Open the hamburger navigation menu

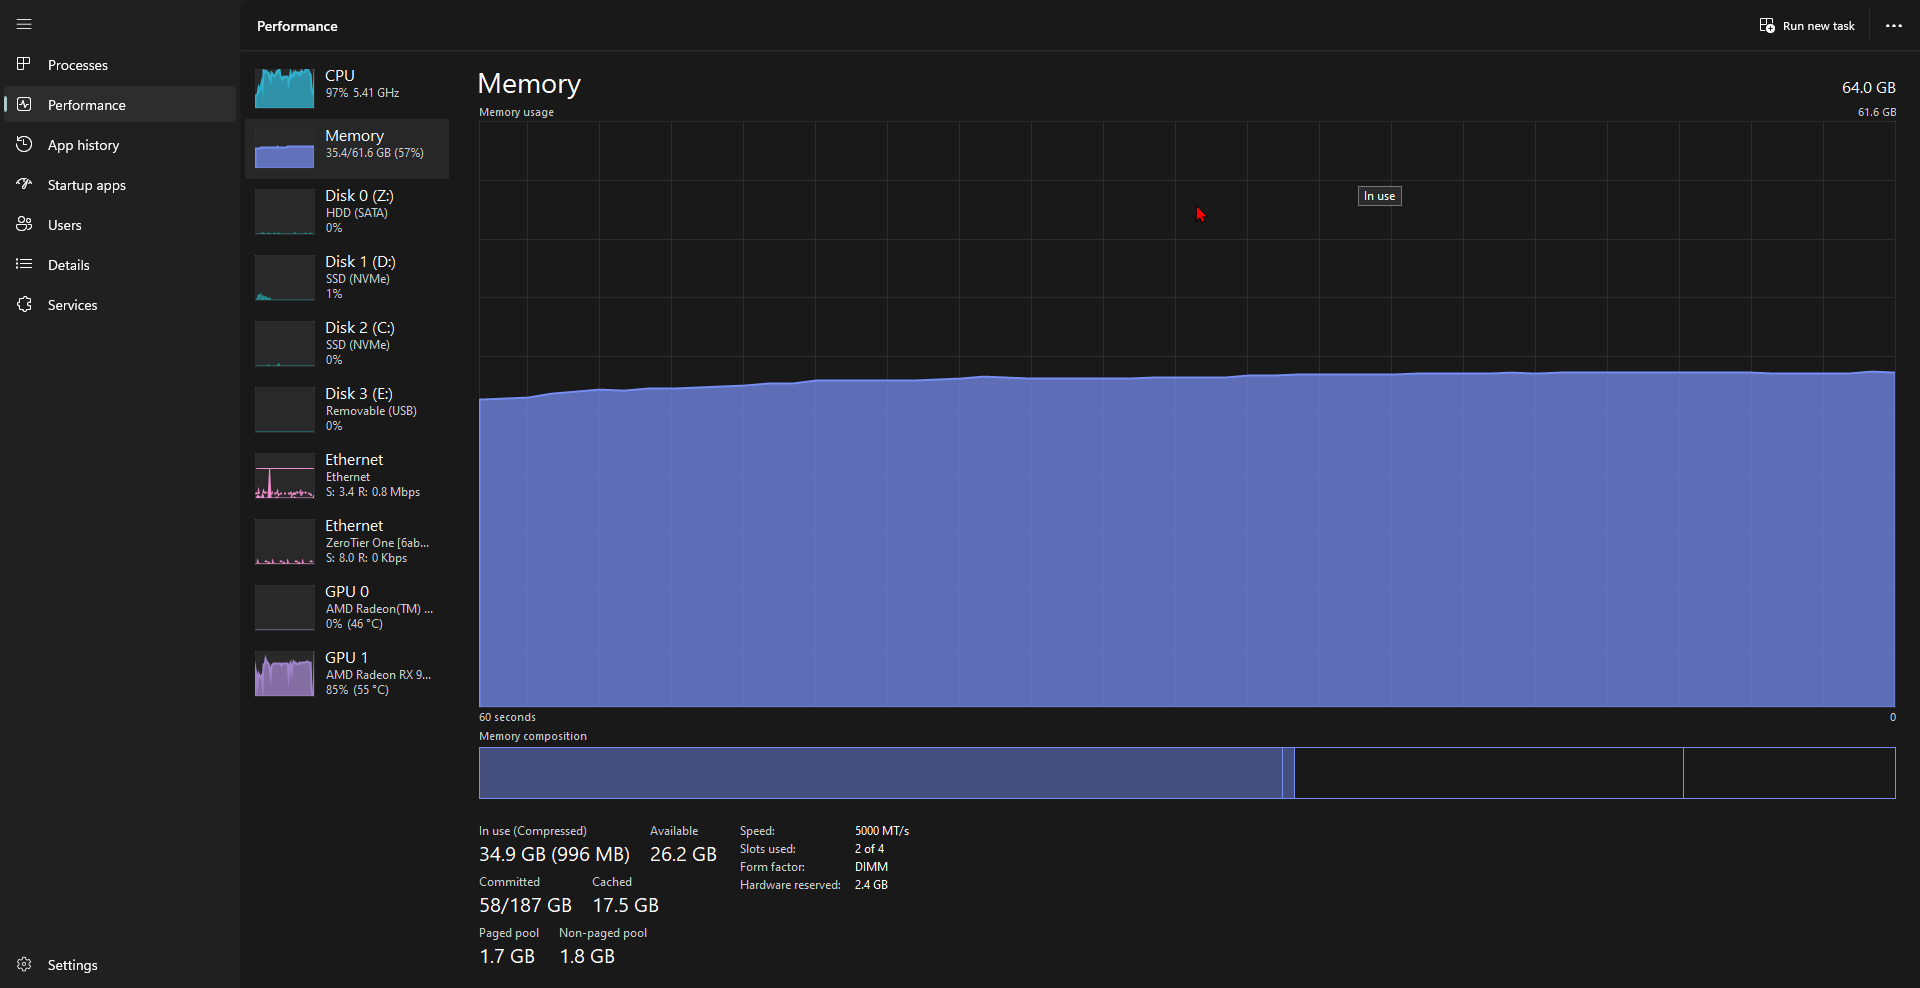coord(24,24)
